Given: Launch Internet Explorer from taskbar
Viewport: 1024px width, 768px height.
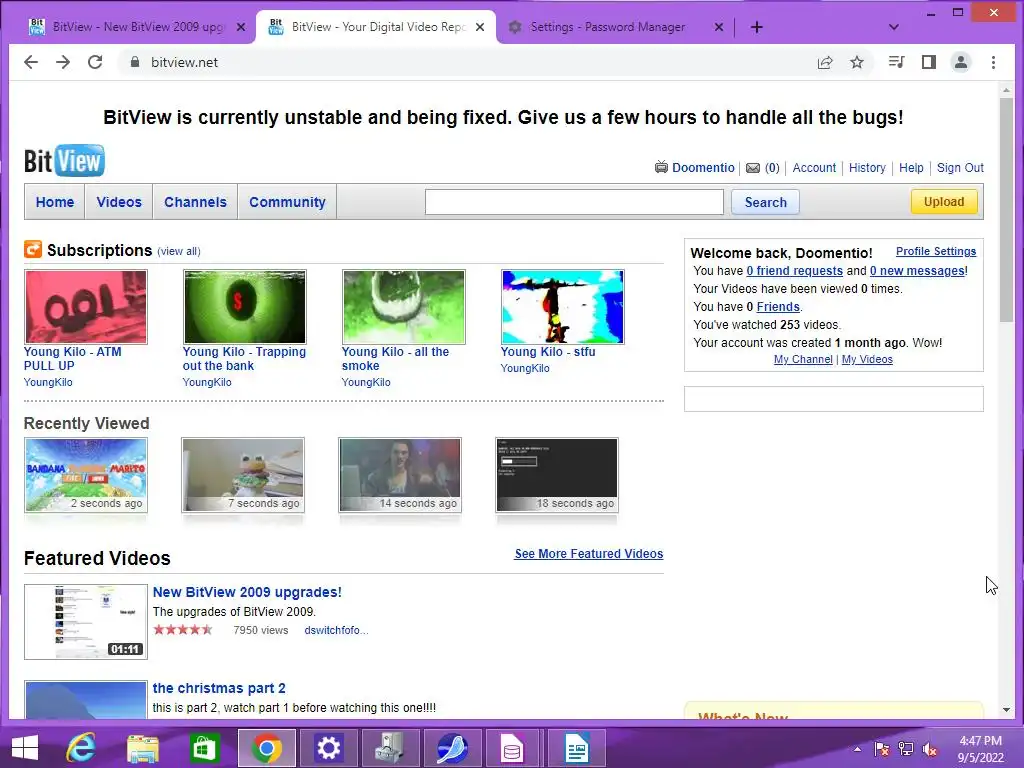Looking at the screenshot, I should click(x=81, y=748).
